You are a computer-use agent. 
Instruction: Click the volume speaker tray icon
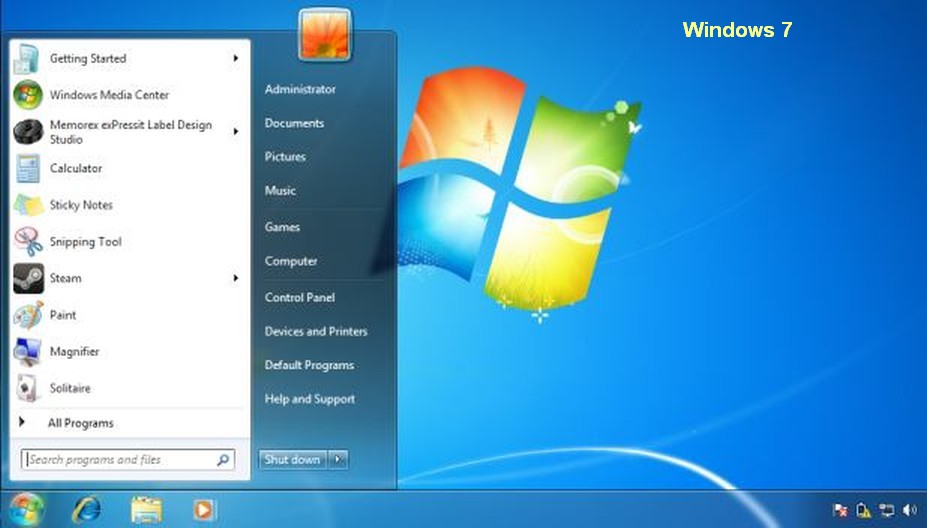(909, 510)
